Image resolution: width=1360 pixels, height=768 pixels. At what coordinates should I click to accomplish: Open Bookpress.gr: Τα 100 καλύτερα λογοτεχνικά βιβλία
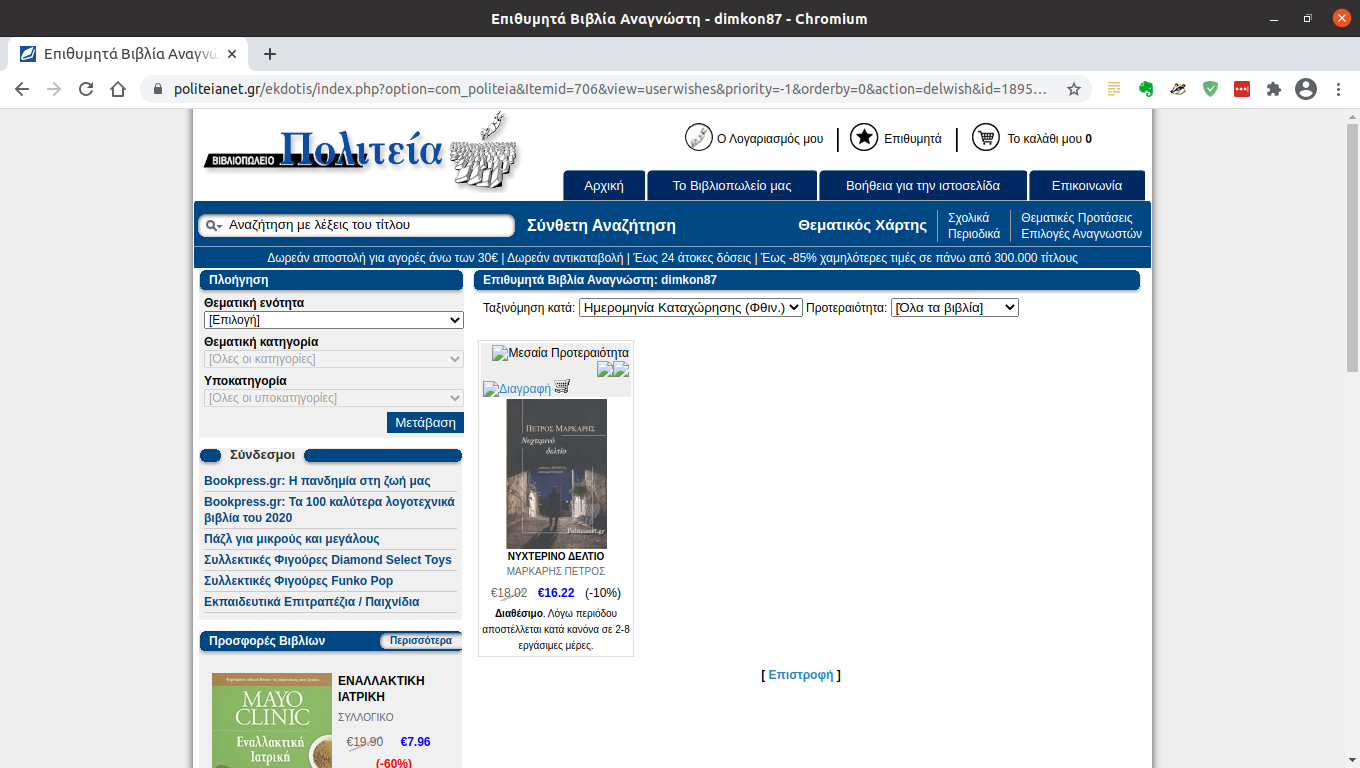(329, 510)
